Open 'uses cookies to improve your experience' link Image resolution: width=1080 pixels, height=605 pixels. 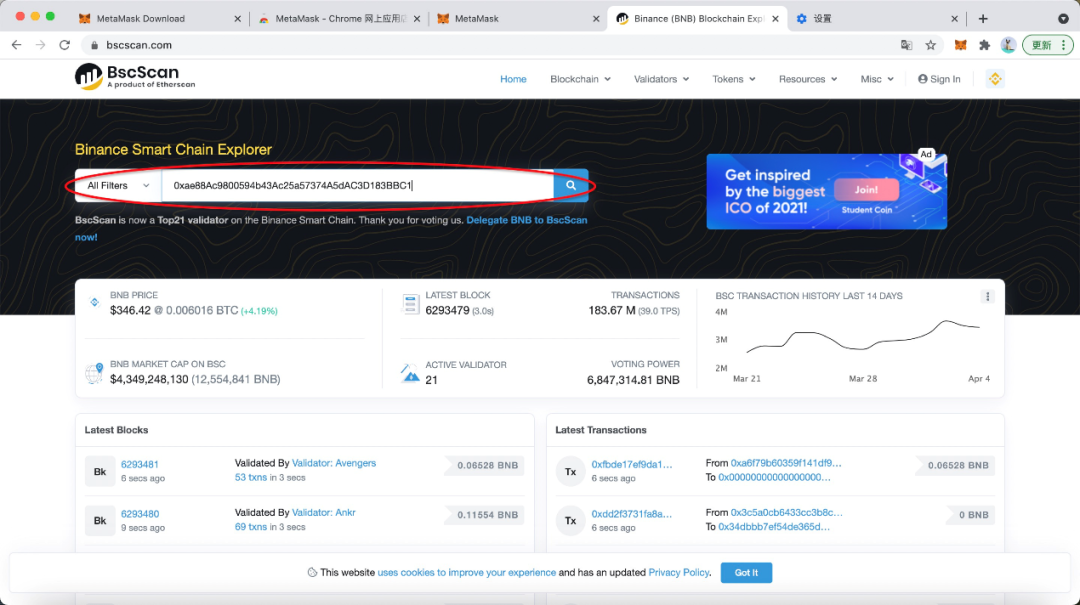tap(466, 573)
